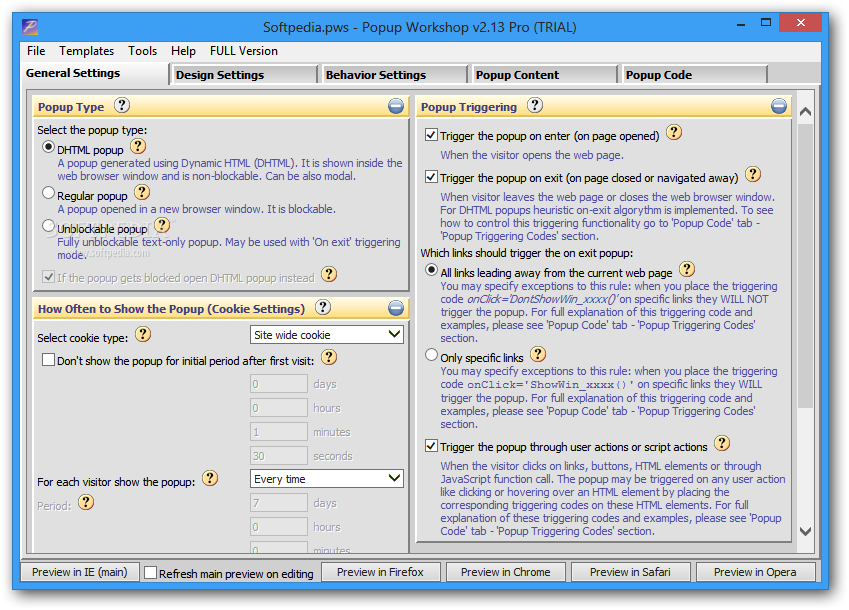Uncheck Trigger the popup on enter

point(431,134)
